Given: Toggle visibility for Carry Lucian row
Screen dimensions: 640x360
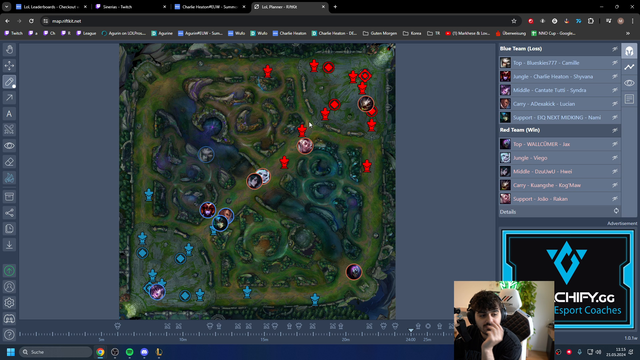Looking at the screenshot, I should 614,104.
